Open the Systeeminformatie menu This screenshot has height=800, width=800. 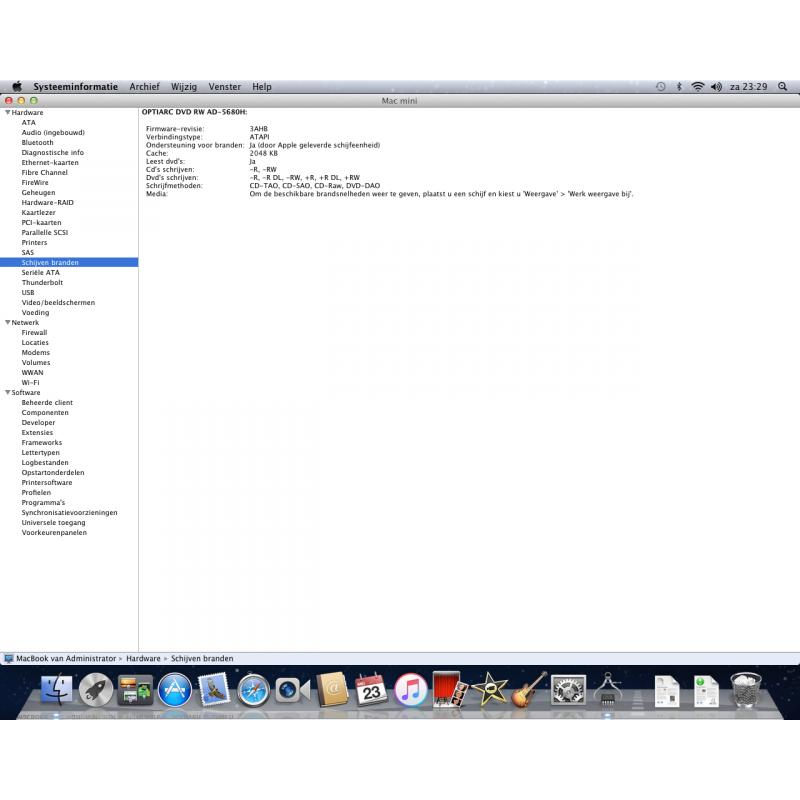[x=76, y=87]
